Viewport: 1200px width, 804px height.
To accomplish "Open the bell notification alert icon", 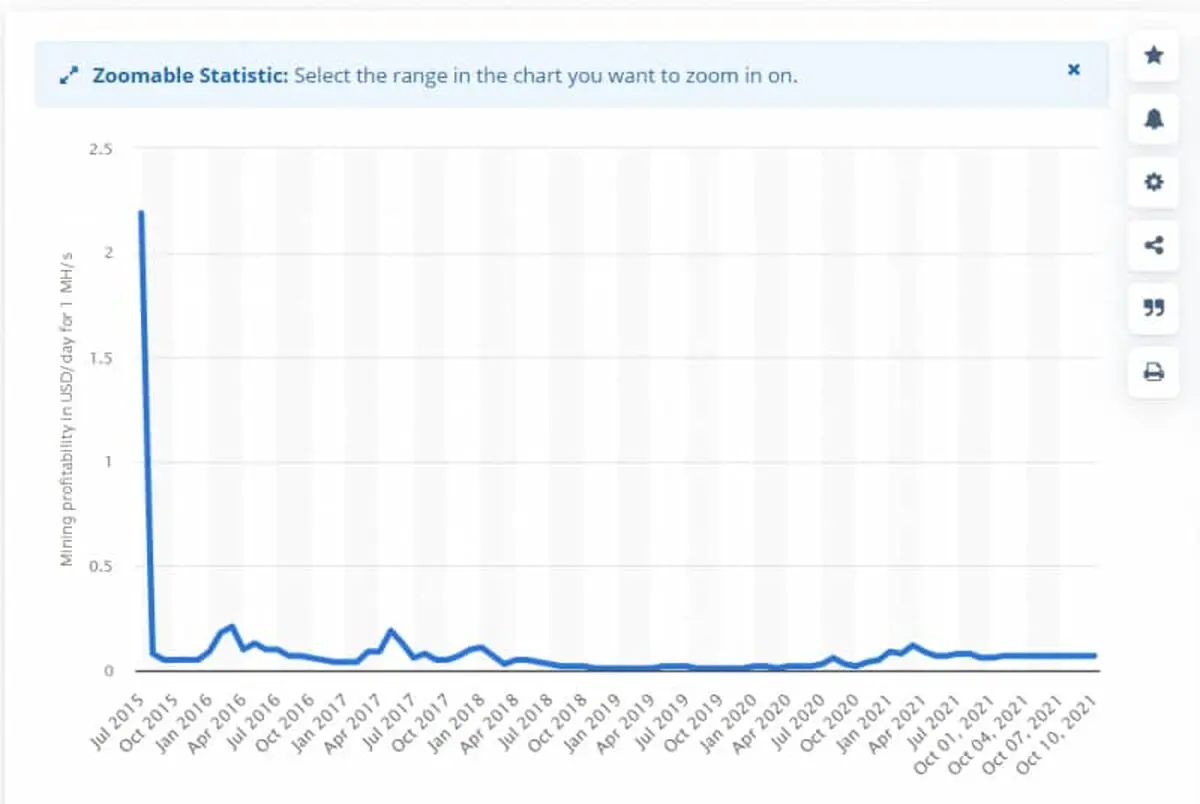I will point(1153,119).
